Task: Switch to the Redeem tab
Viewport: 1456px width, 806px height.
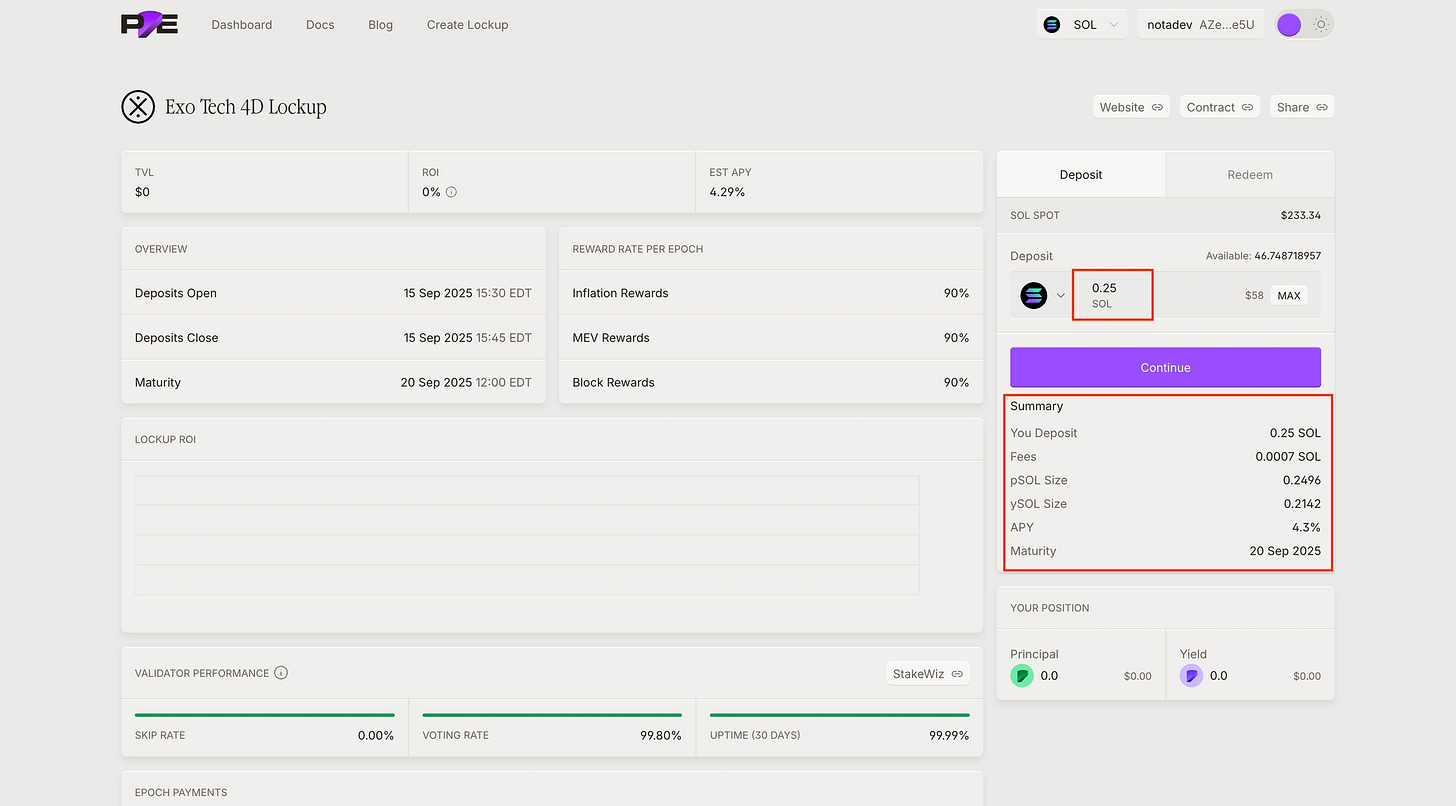Action: coord(1250,174)
